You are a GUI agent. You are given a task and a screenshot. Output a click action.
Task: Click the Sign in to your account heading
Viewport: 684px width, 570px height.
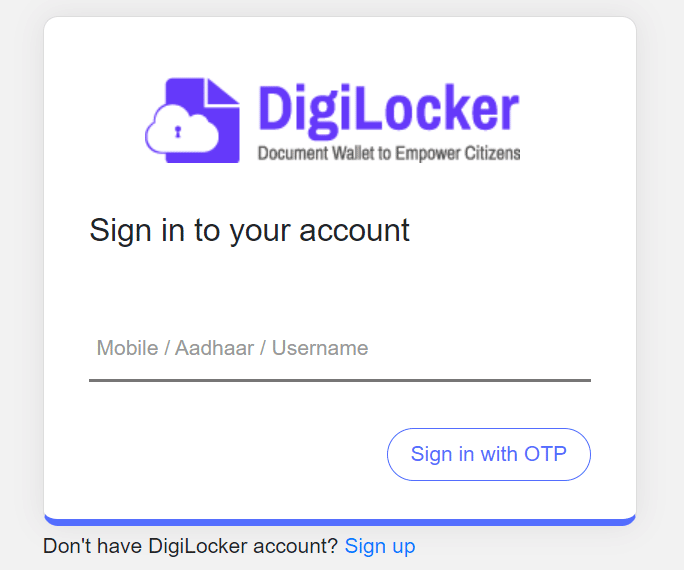point(249,230)
